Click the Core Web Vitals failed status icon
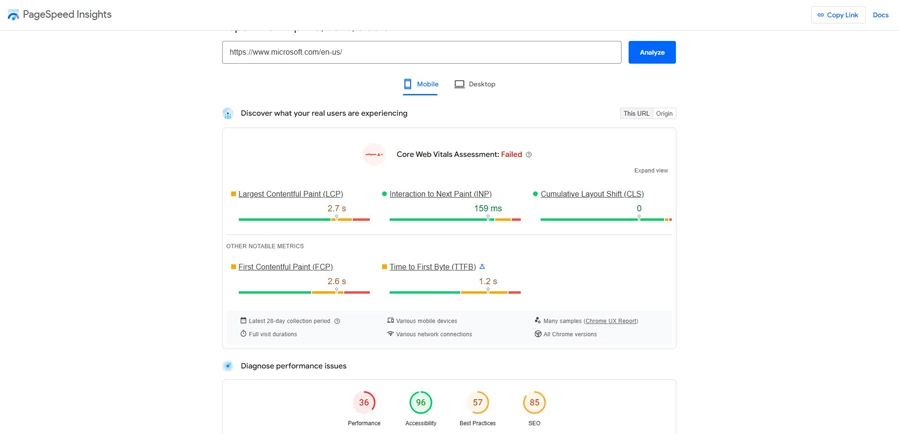This screenshot has height=434, width=900. 374,154
